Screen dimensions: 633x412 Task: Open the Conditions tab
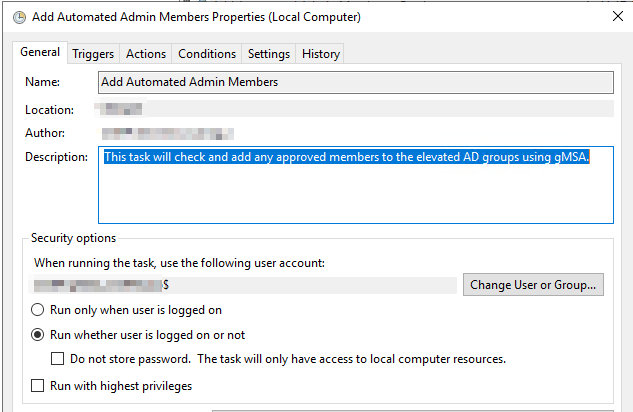207,54
